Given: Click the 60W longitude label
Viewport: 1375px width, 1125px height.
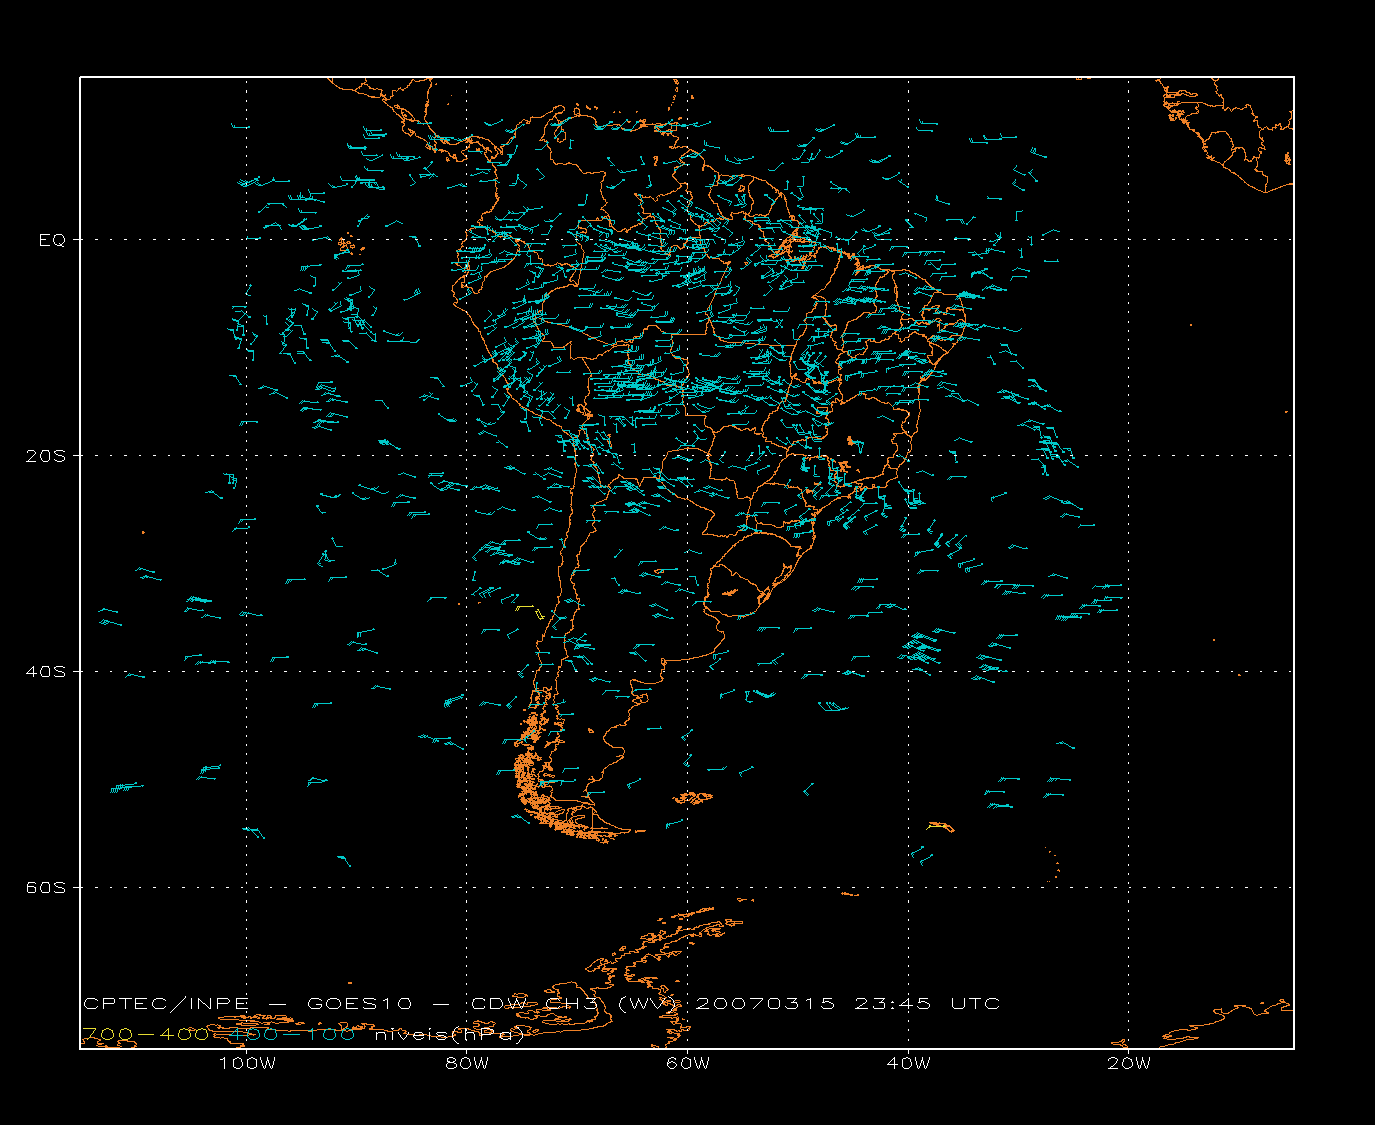Looking at the screenshot, I should click(688, 1063).
